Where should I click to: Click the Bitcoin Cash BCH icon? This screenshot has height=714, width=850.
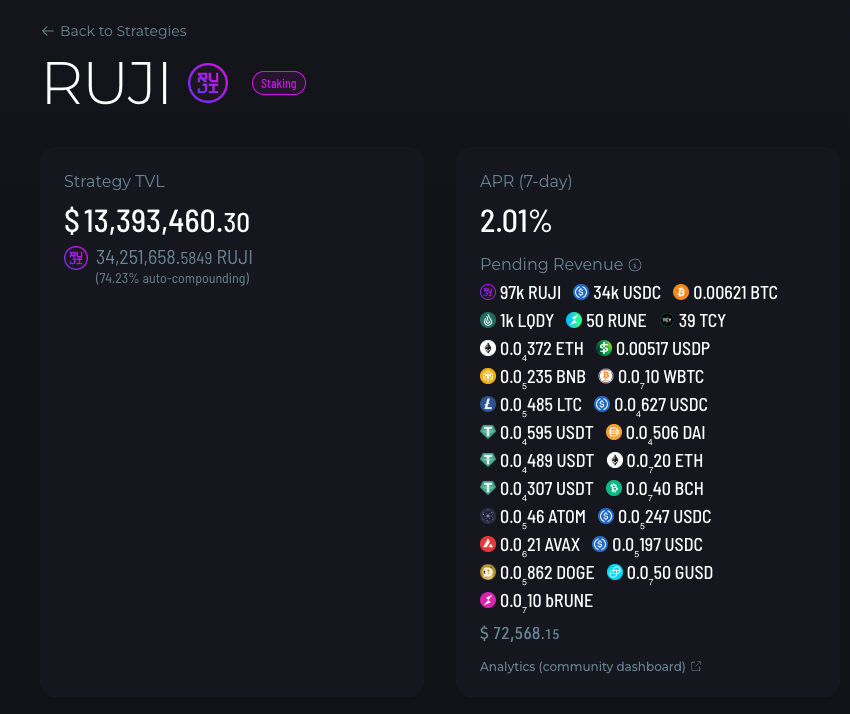614,488
